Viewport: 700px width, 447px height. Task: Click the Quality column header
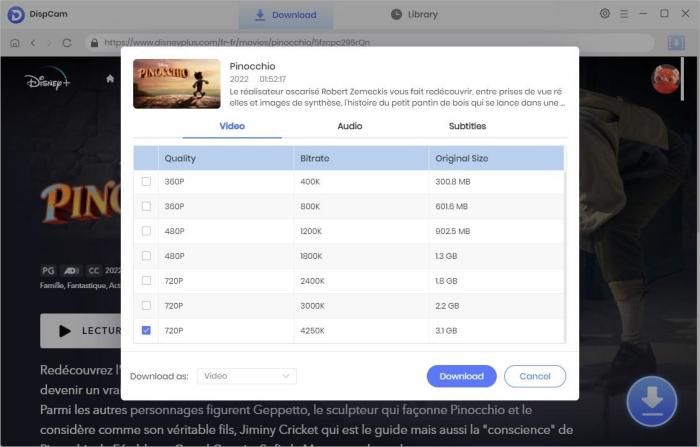coord(226,159)
